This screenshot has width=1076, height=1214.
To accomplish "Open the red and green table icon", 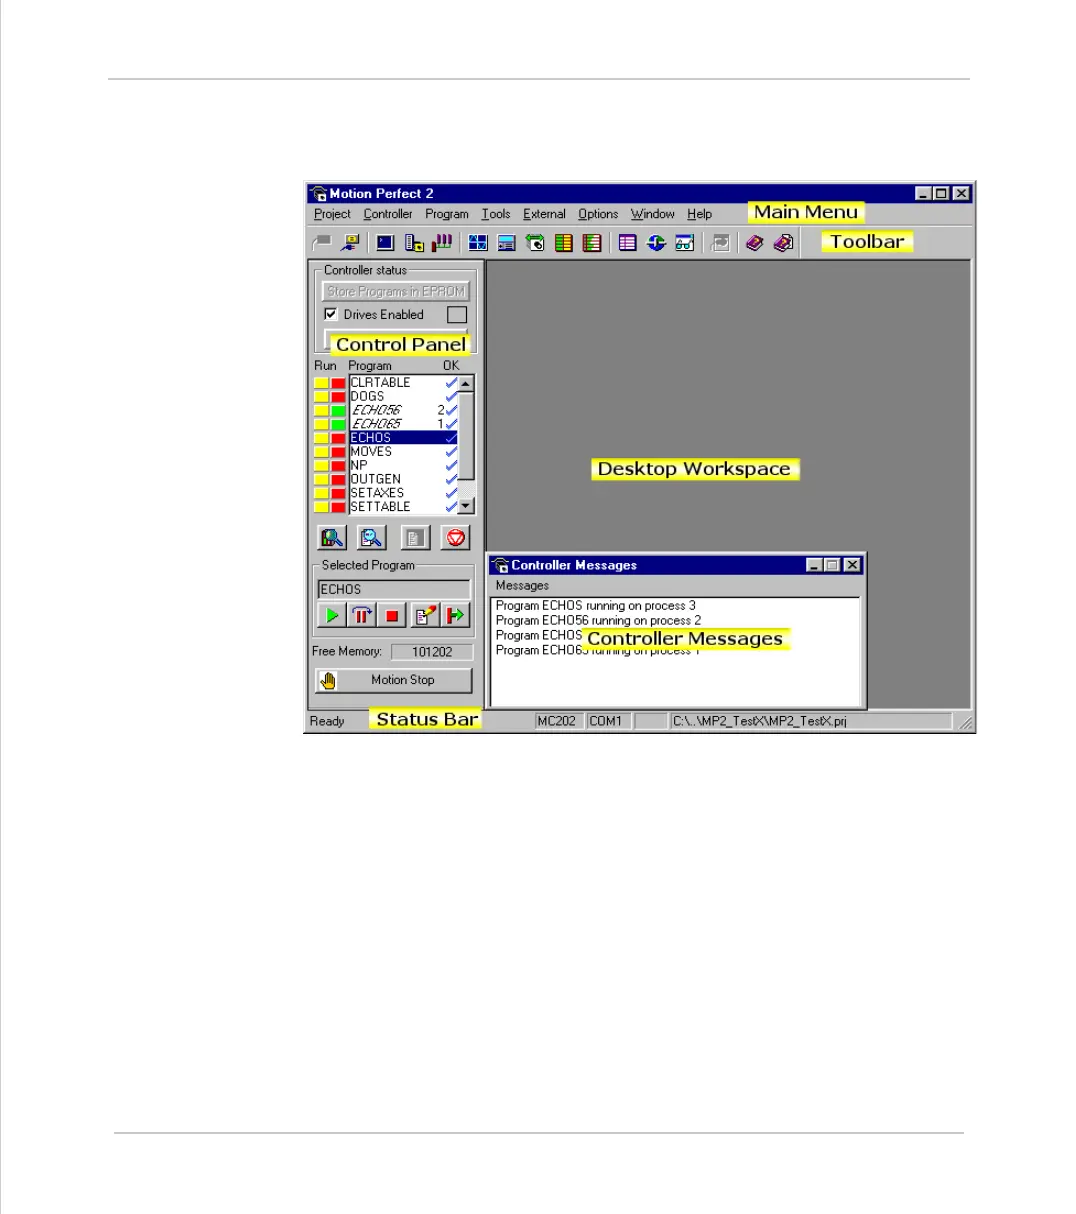I will pos(592,242).
